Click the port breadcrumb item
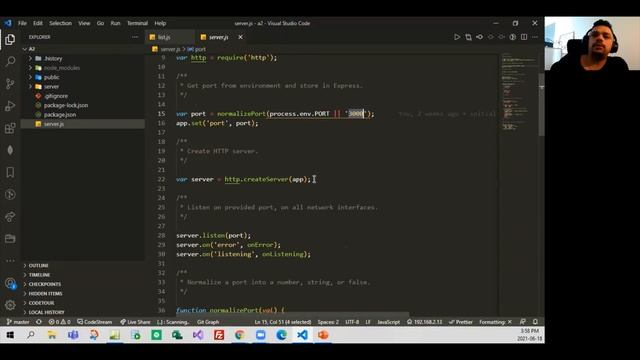 tap(197, 49)
